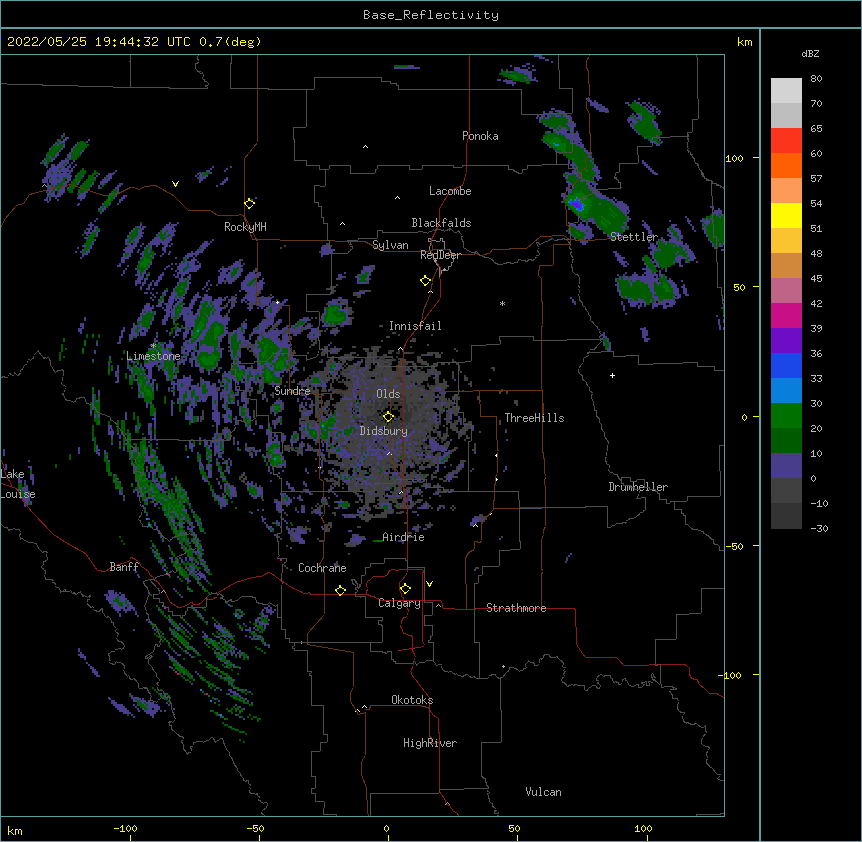Click the Airdrie city label
The height and width of the screenshot is (842, 862).
point(403,537)
